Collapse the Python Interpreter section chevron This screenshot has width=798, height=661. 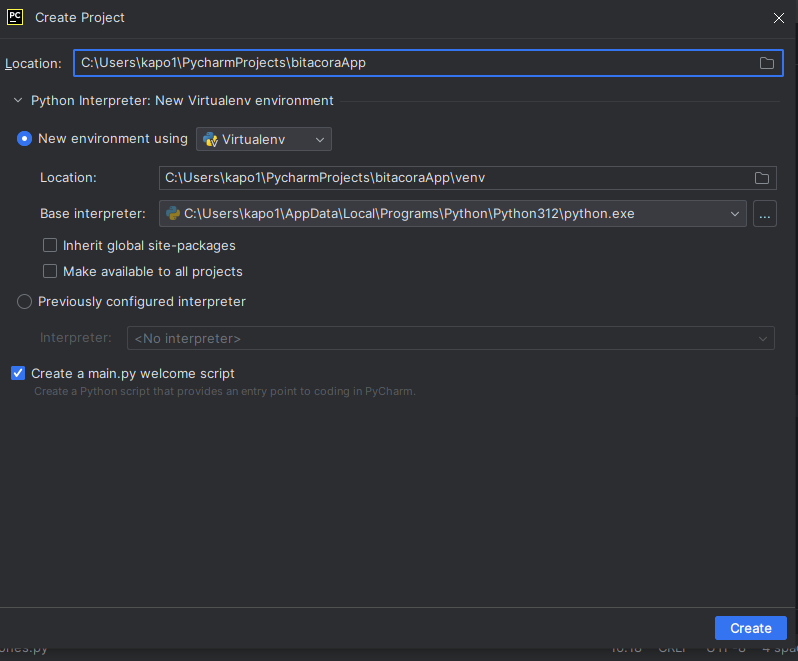click(x=18, y=100)
